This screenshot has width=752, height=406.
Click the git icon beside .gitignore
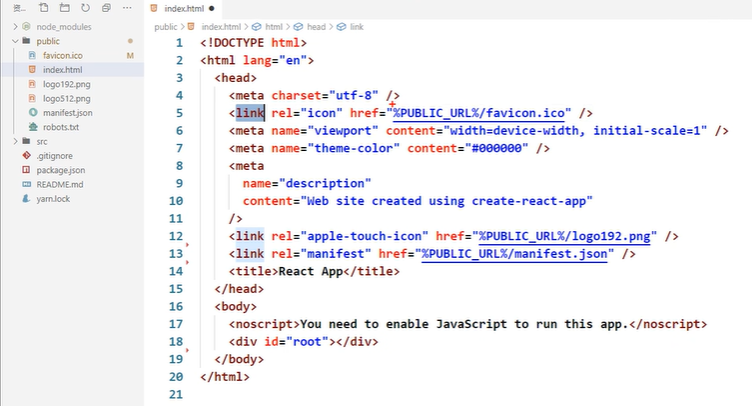point(26,155)
